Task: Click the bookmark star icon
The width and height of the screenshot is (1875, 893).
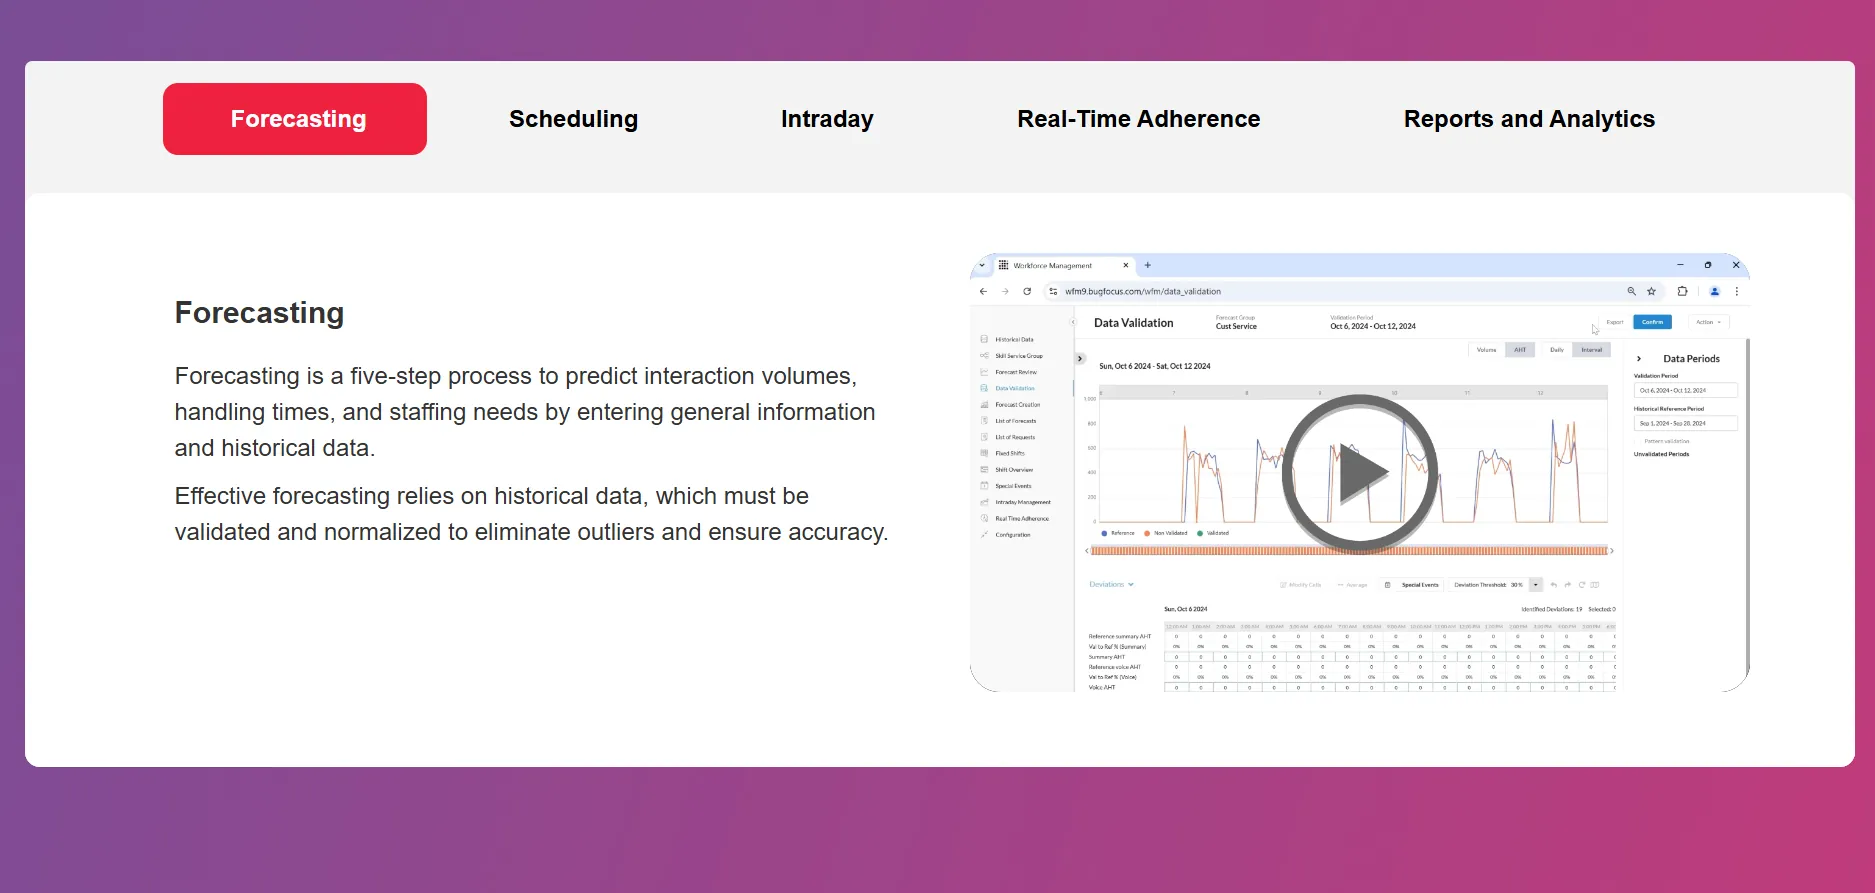Action: point(1651,292)
